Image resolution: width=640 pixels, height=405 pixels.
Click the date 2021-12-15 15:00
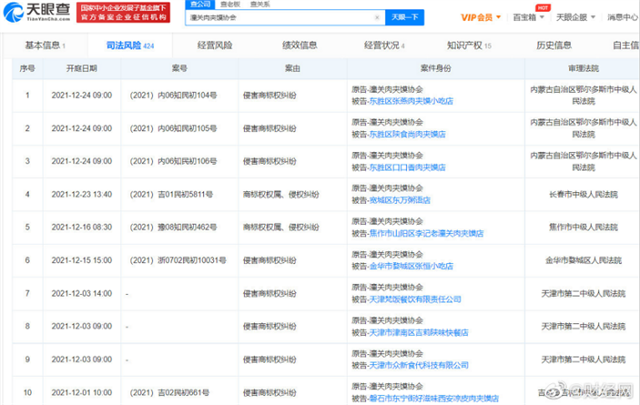(82, 260)
